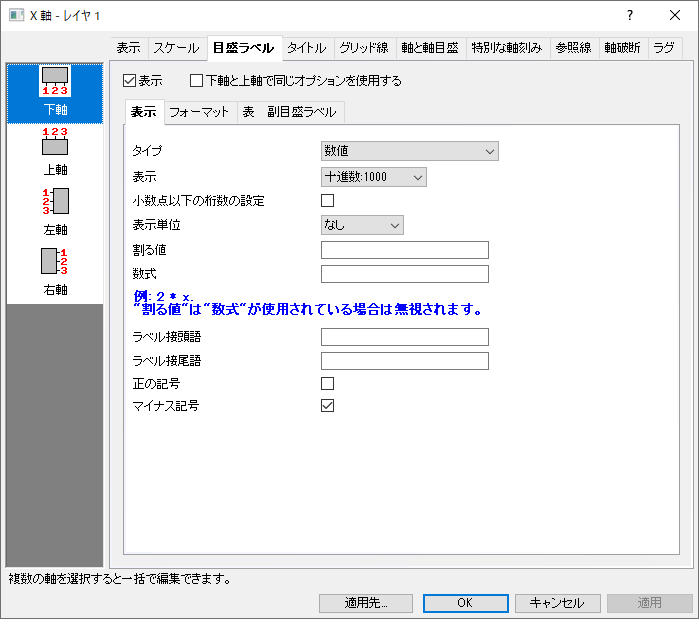The height and width of the screenshot is (619, 699).
Task: Click the help question mark button
Action: click(x=629, y=15)
